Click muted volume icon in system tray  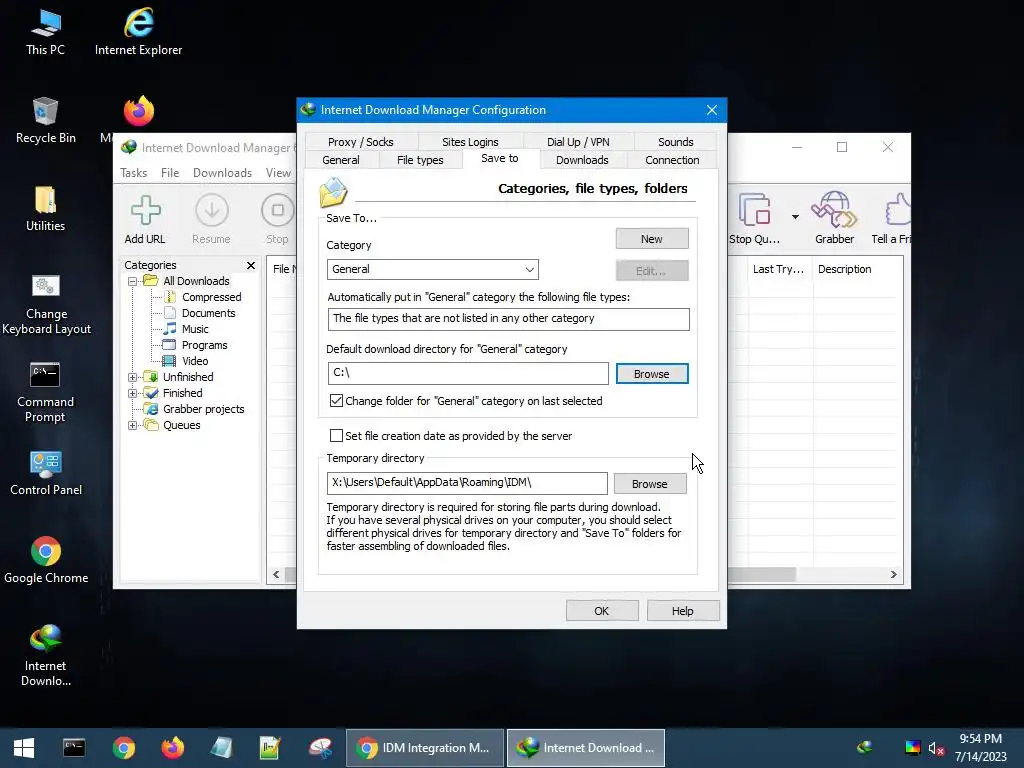point(936,748)
